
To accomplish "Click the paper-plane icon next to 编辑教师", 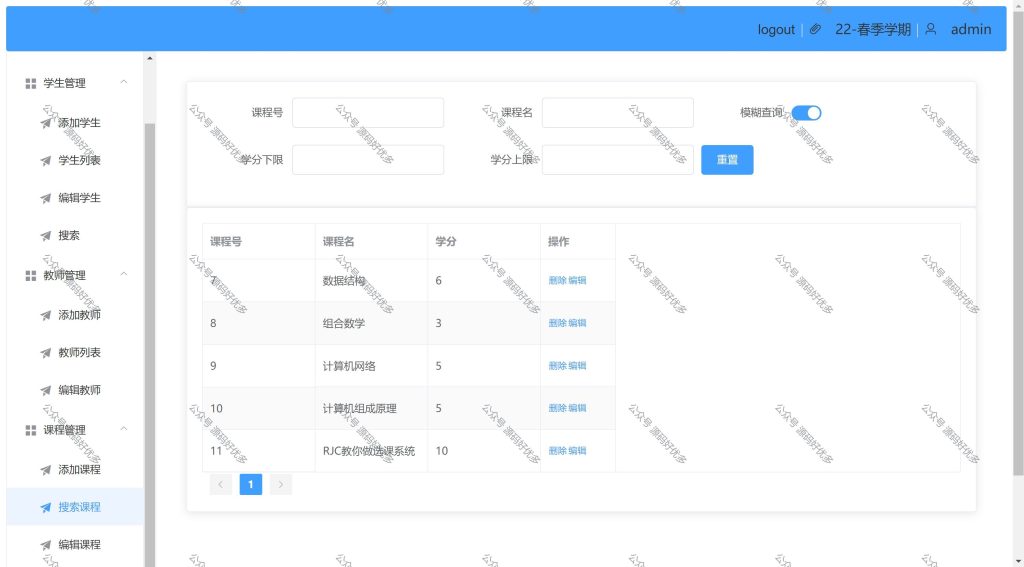I will coord(46,391).
